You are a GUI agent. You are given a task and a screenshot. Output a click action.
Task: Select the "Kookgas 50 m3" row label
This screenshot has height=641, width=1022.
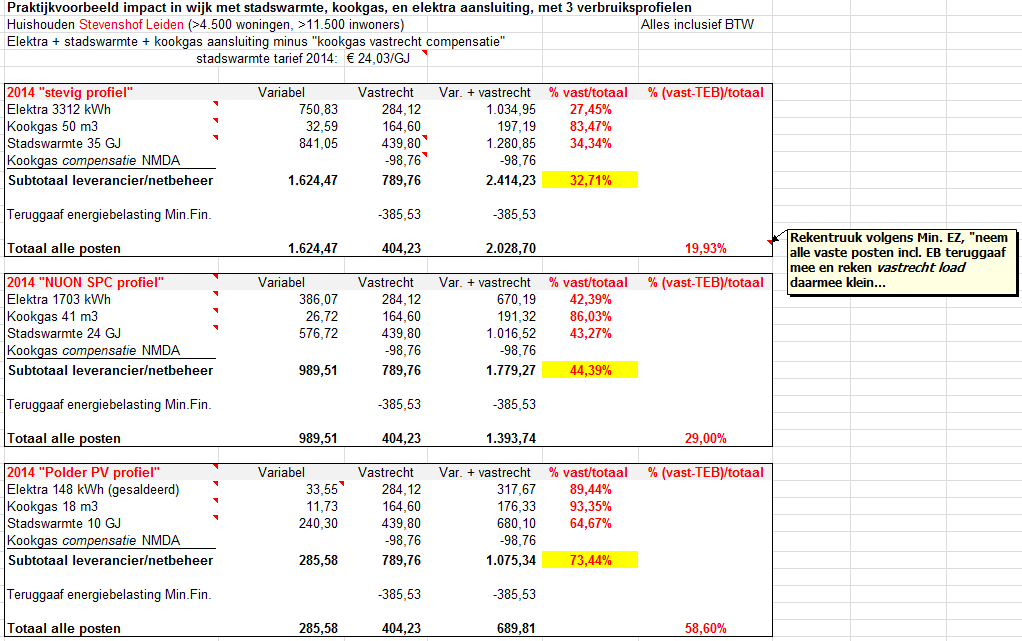[52, 127]
